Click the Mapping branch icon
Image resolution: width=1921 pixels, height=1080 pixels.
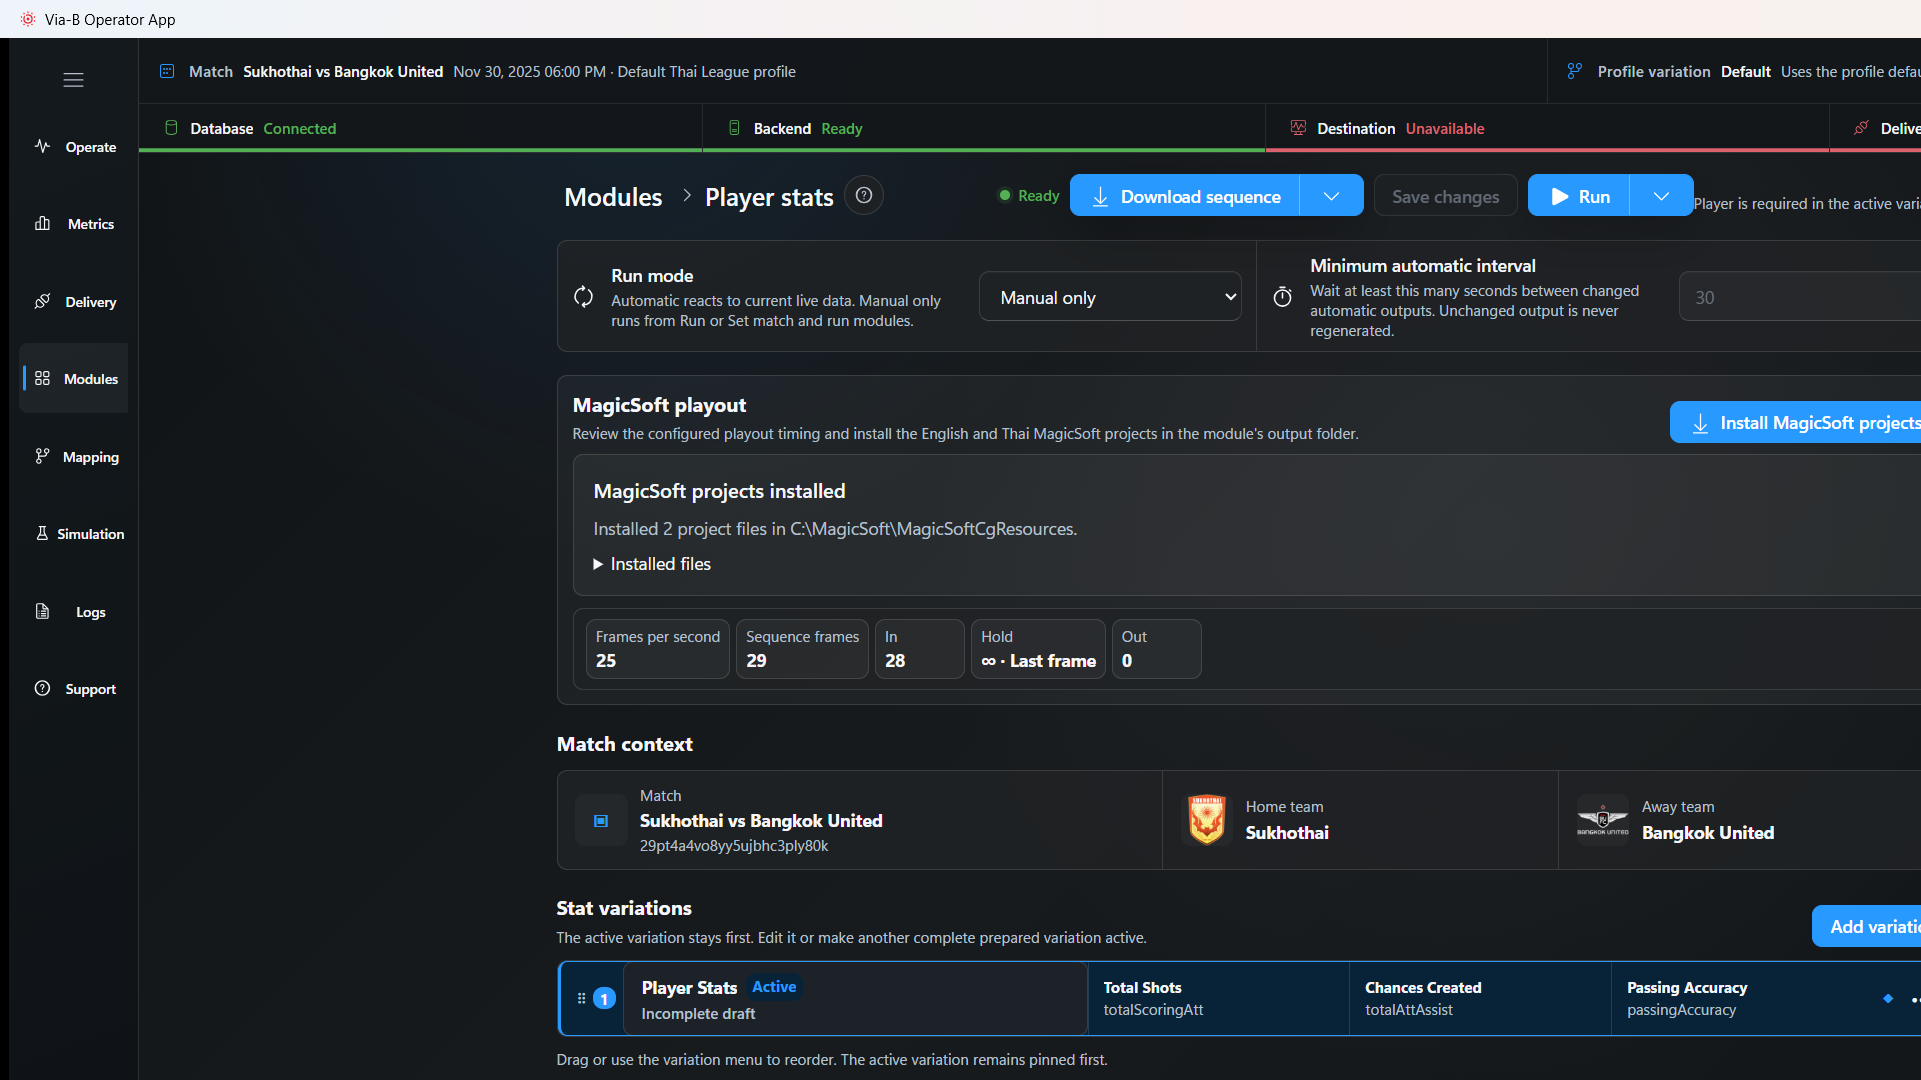[42, 456]
